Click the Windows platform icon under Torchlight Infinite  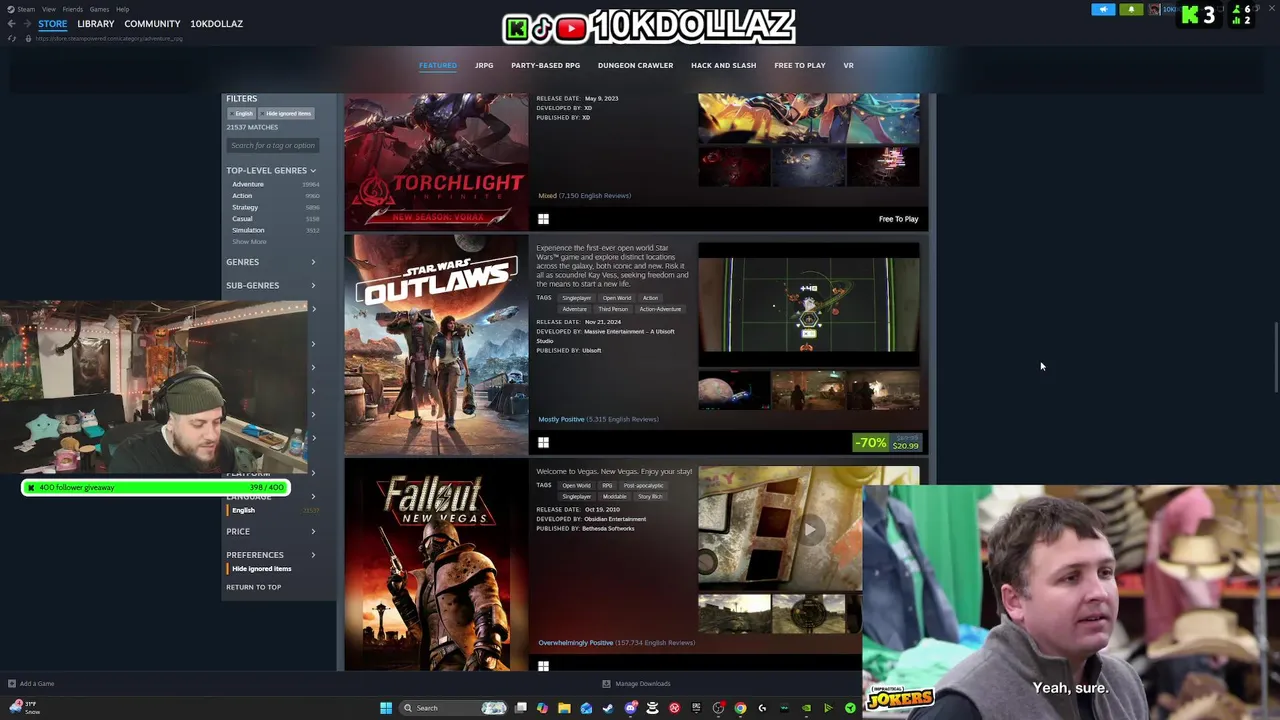point(543,219)
